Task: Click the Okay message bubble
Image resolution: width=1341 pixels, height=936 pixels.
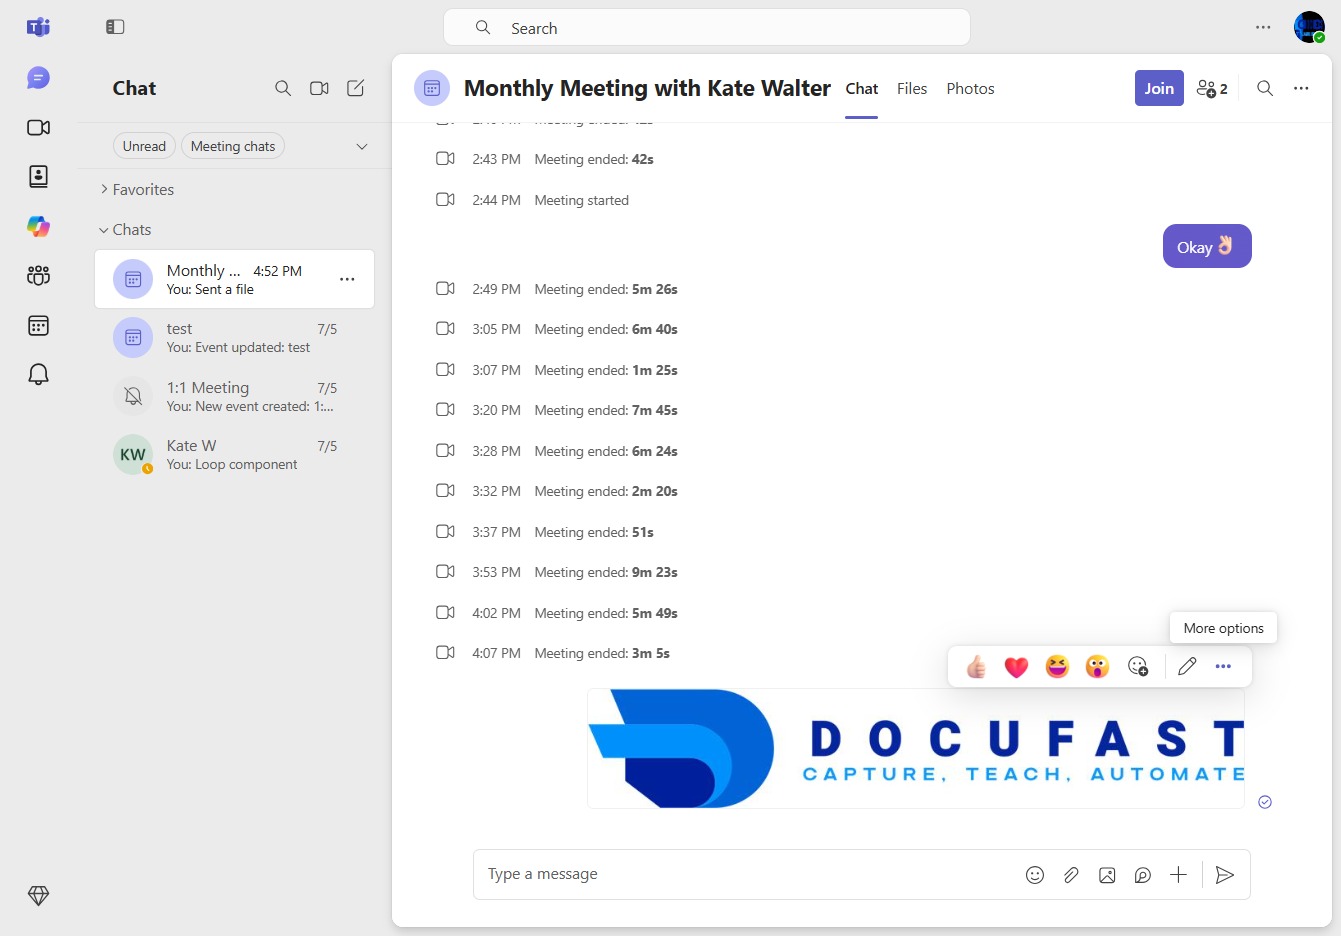Action: [1207, 246]
